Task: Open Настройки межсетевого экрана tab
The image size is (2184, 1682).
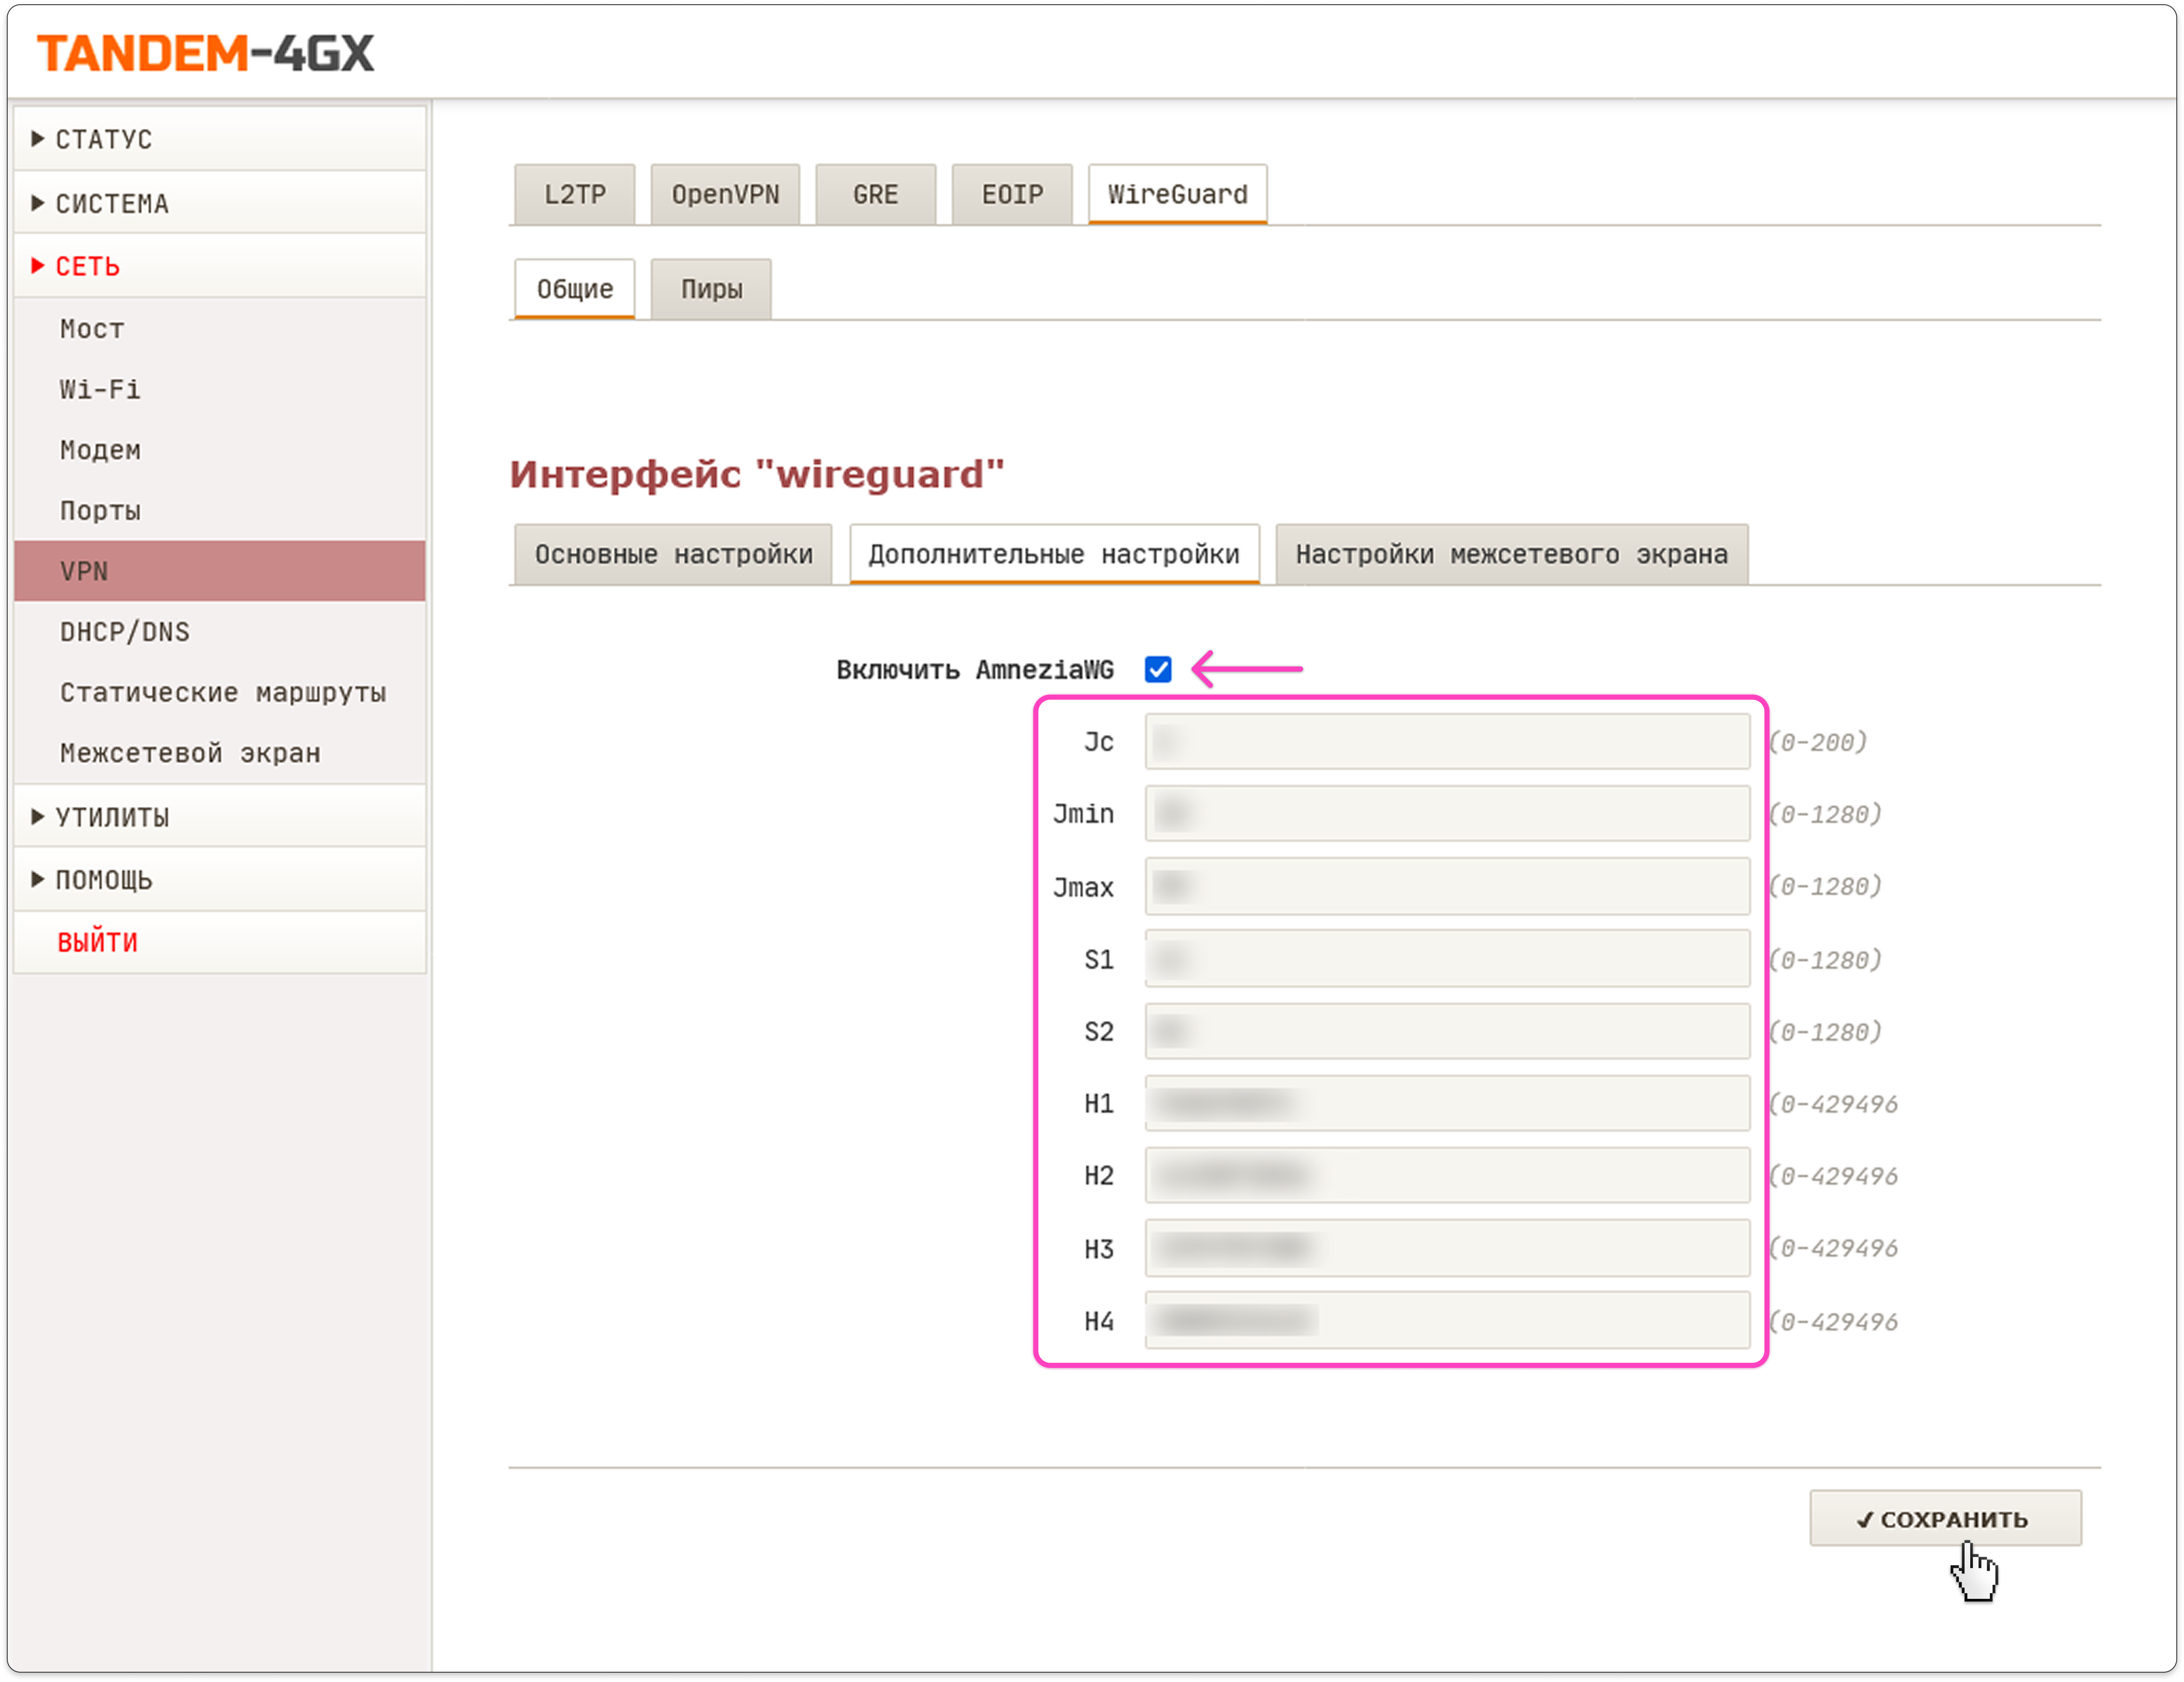Action: point(1511,554)
